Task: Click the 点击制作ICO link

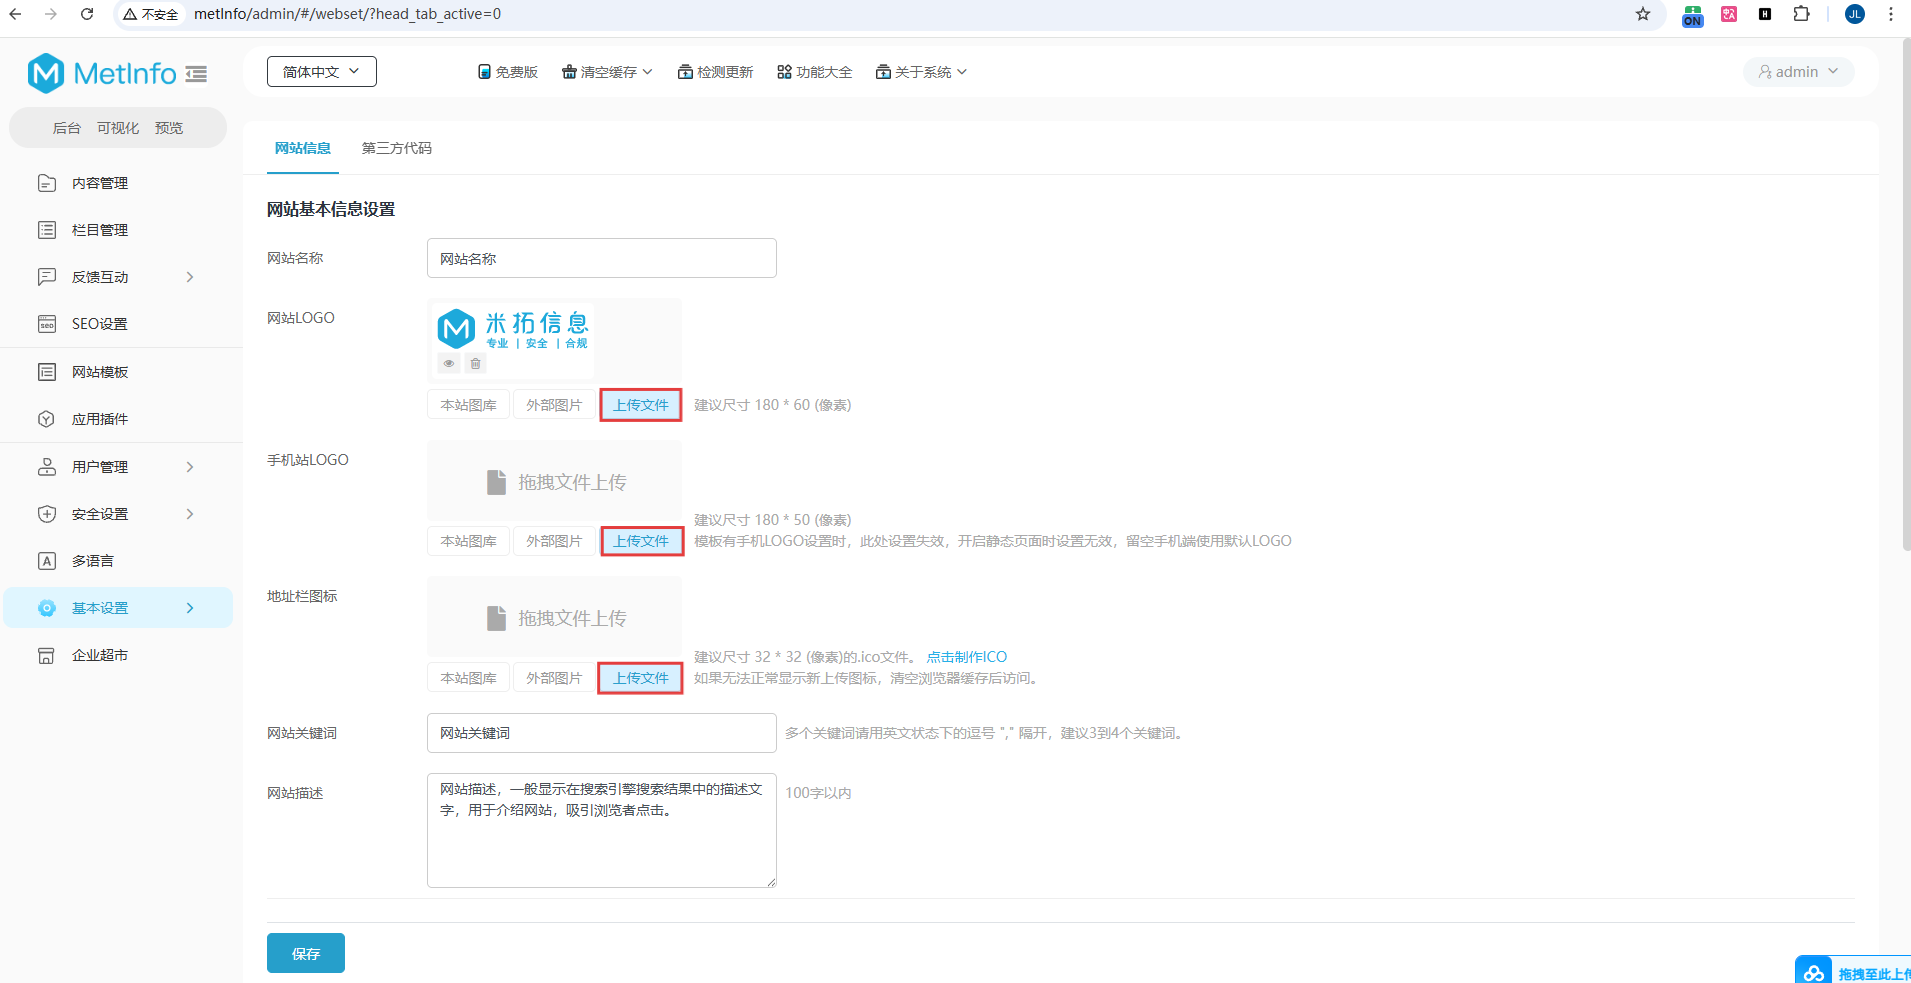Action: coord(966,657)
